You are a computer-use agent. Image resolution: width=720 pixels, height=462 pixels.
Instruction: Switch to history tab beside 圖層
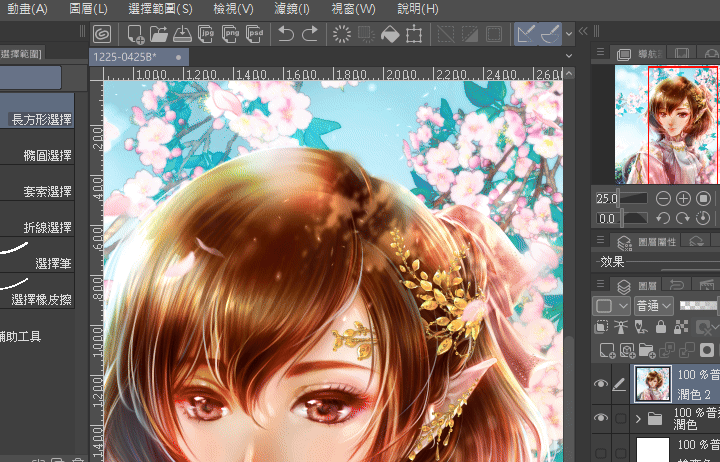pyautogui.click(x=677, y=286)
